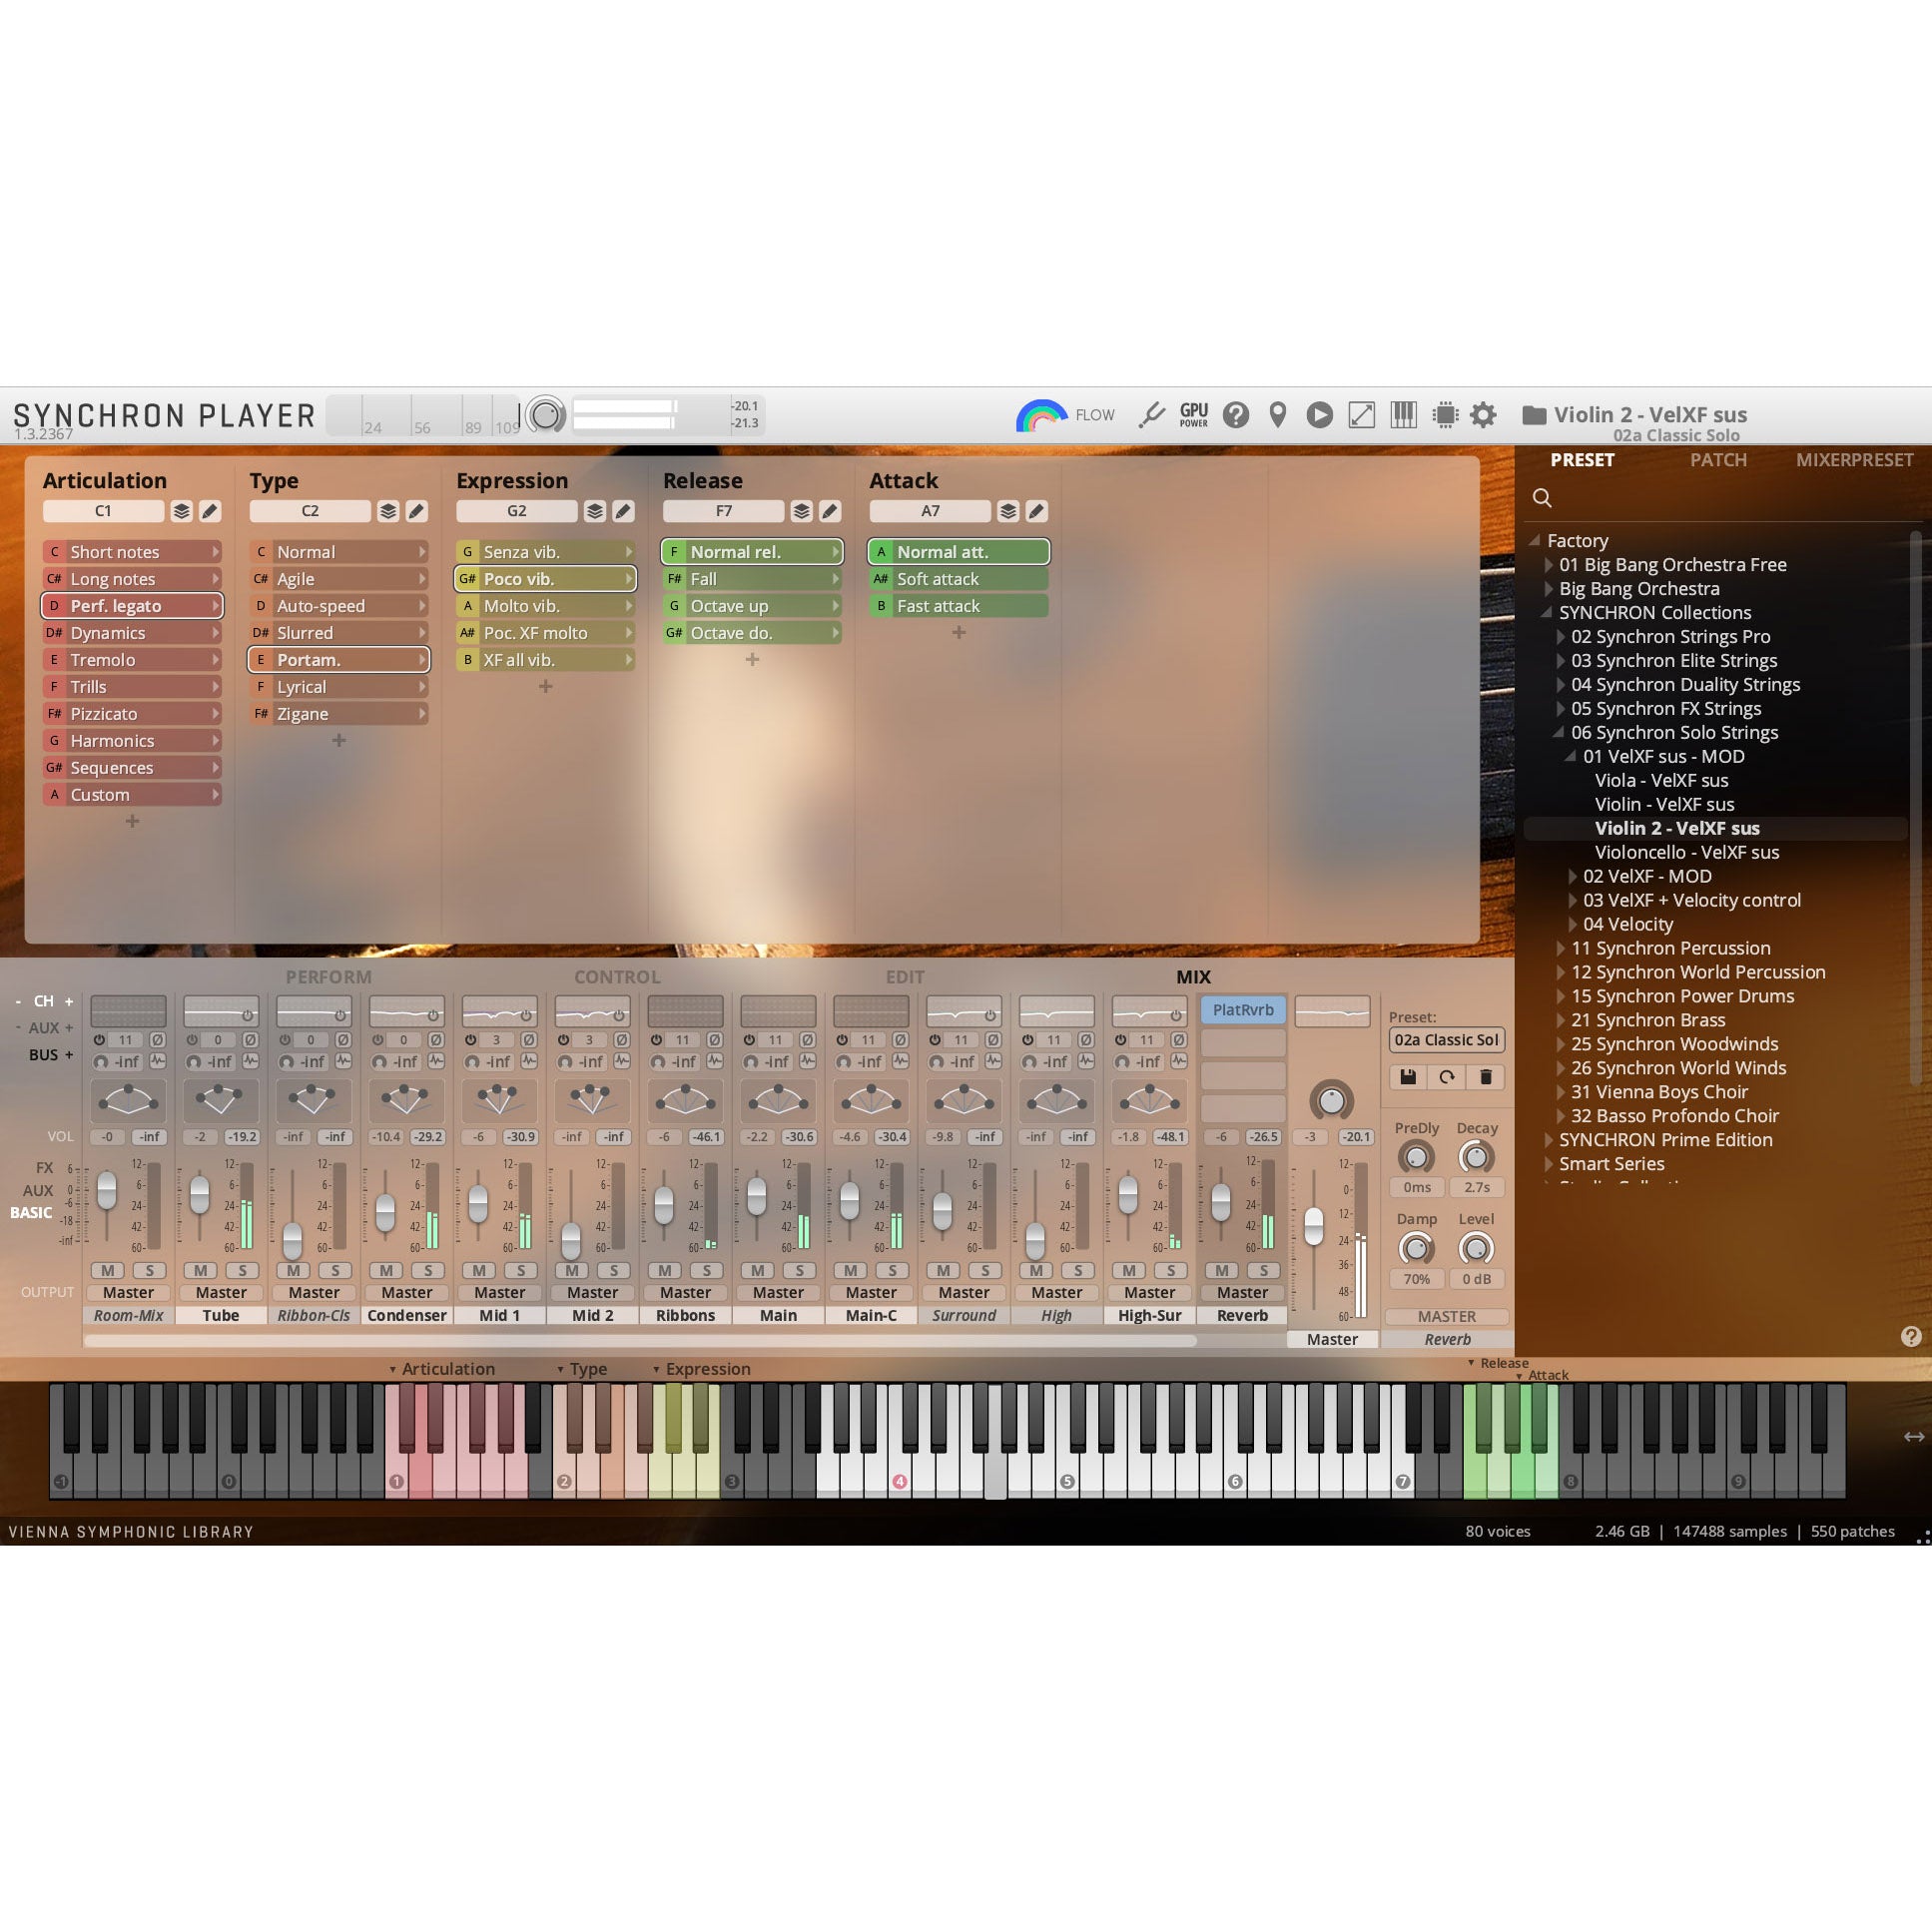The image size is (1932, 1932).
Task: Switch to the PATCH tab
Action: pos(1718,460)
